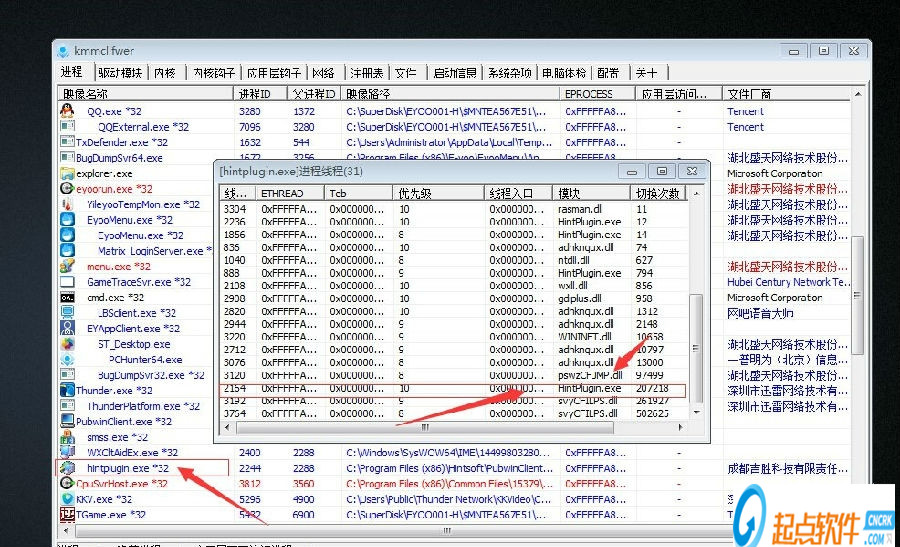The width and height of the screenshot is (900, 547).
Task: Click the ThunderPlatform.exe process icon
Action: (x=67, y=405)
